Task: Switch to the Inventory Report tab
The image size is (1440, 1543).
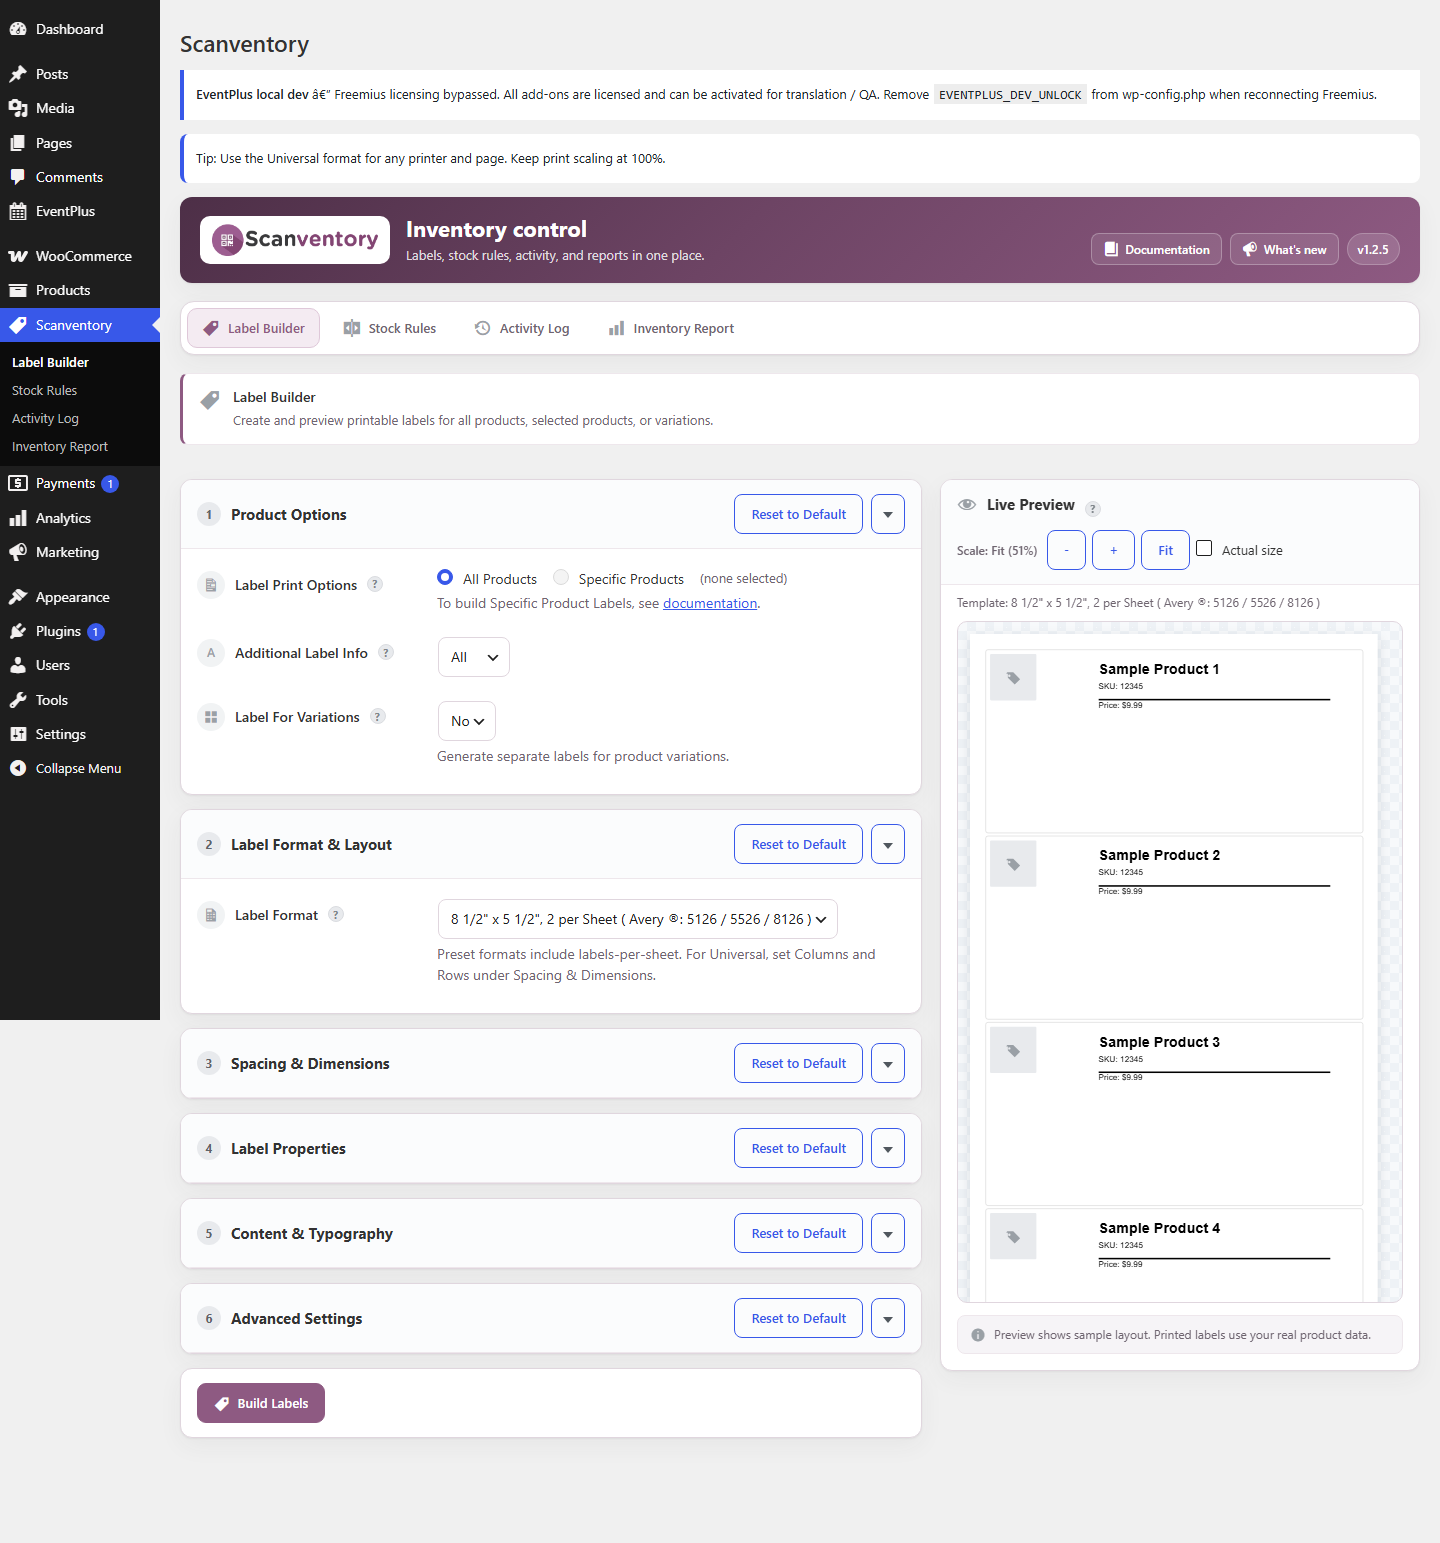Action: coord(672,328)
